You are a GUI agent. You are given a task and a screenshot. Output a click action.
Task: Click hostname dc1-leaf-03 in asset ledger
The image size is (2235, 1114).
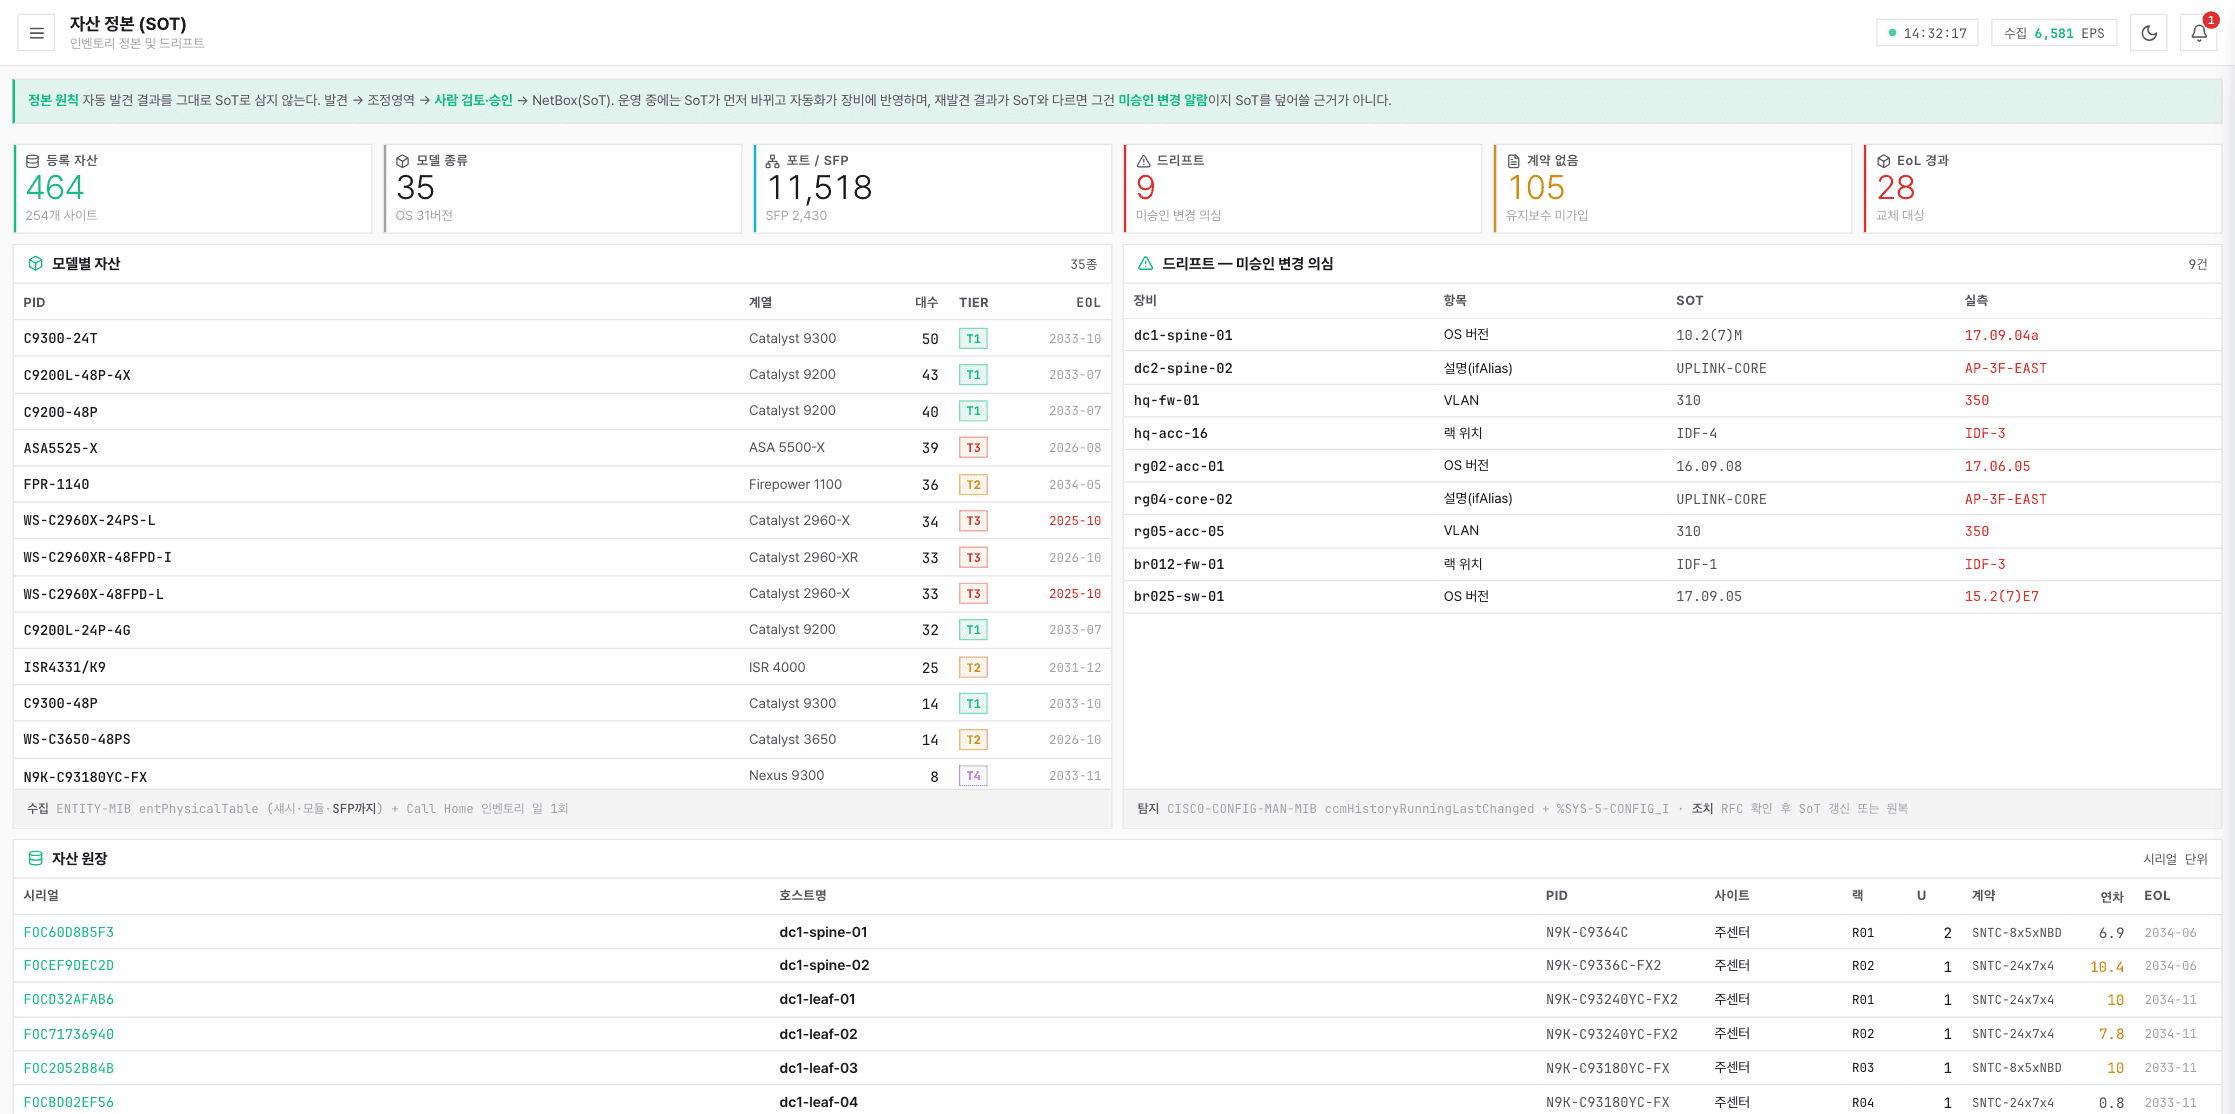point(818,1068)
